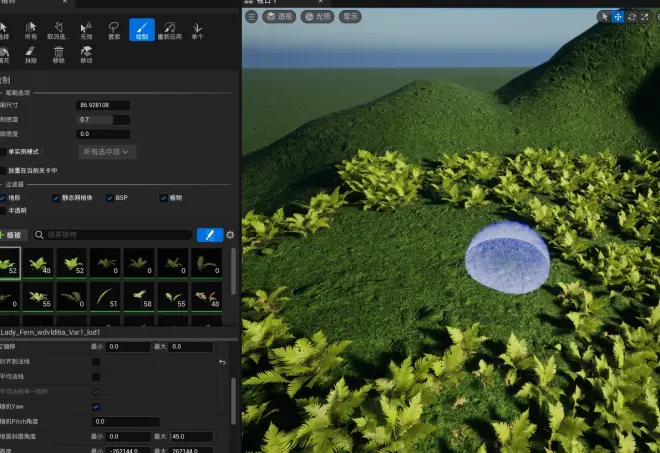The width and height of the screenshot is (660, 453).
Task: Choose the Lasso (套索) selection tool
Action: pos(114,32)
